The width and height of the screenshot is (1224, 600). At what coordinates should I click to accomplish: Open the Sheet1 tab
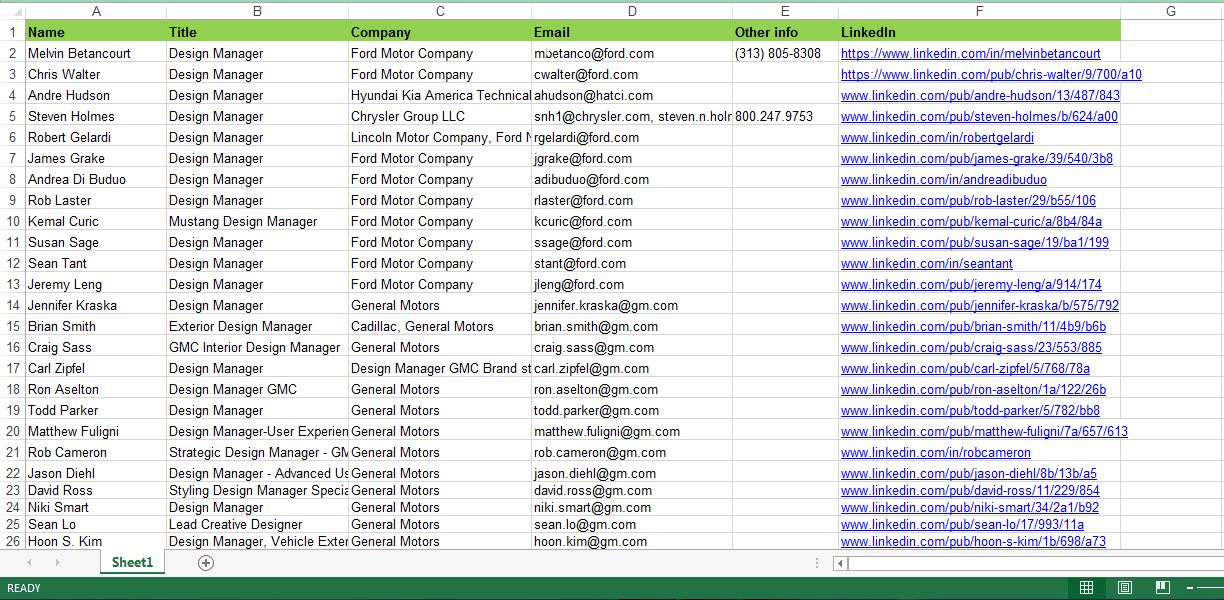(x=132, y=563)
